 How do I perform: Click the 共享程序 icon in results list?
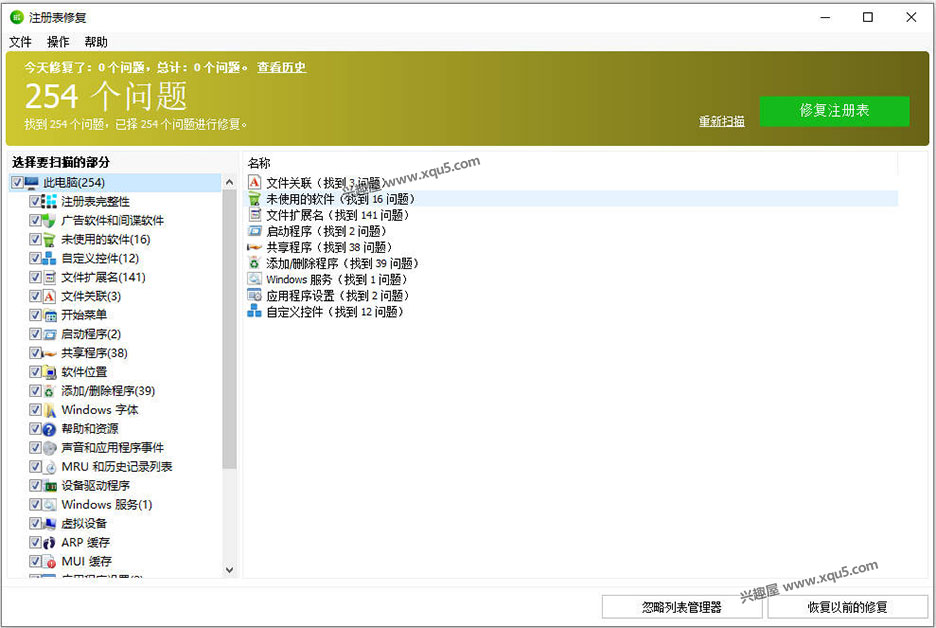tap(253, 247)
